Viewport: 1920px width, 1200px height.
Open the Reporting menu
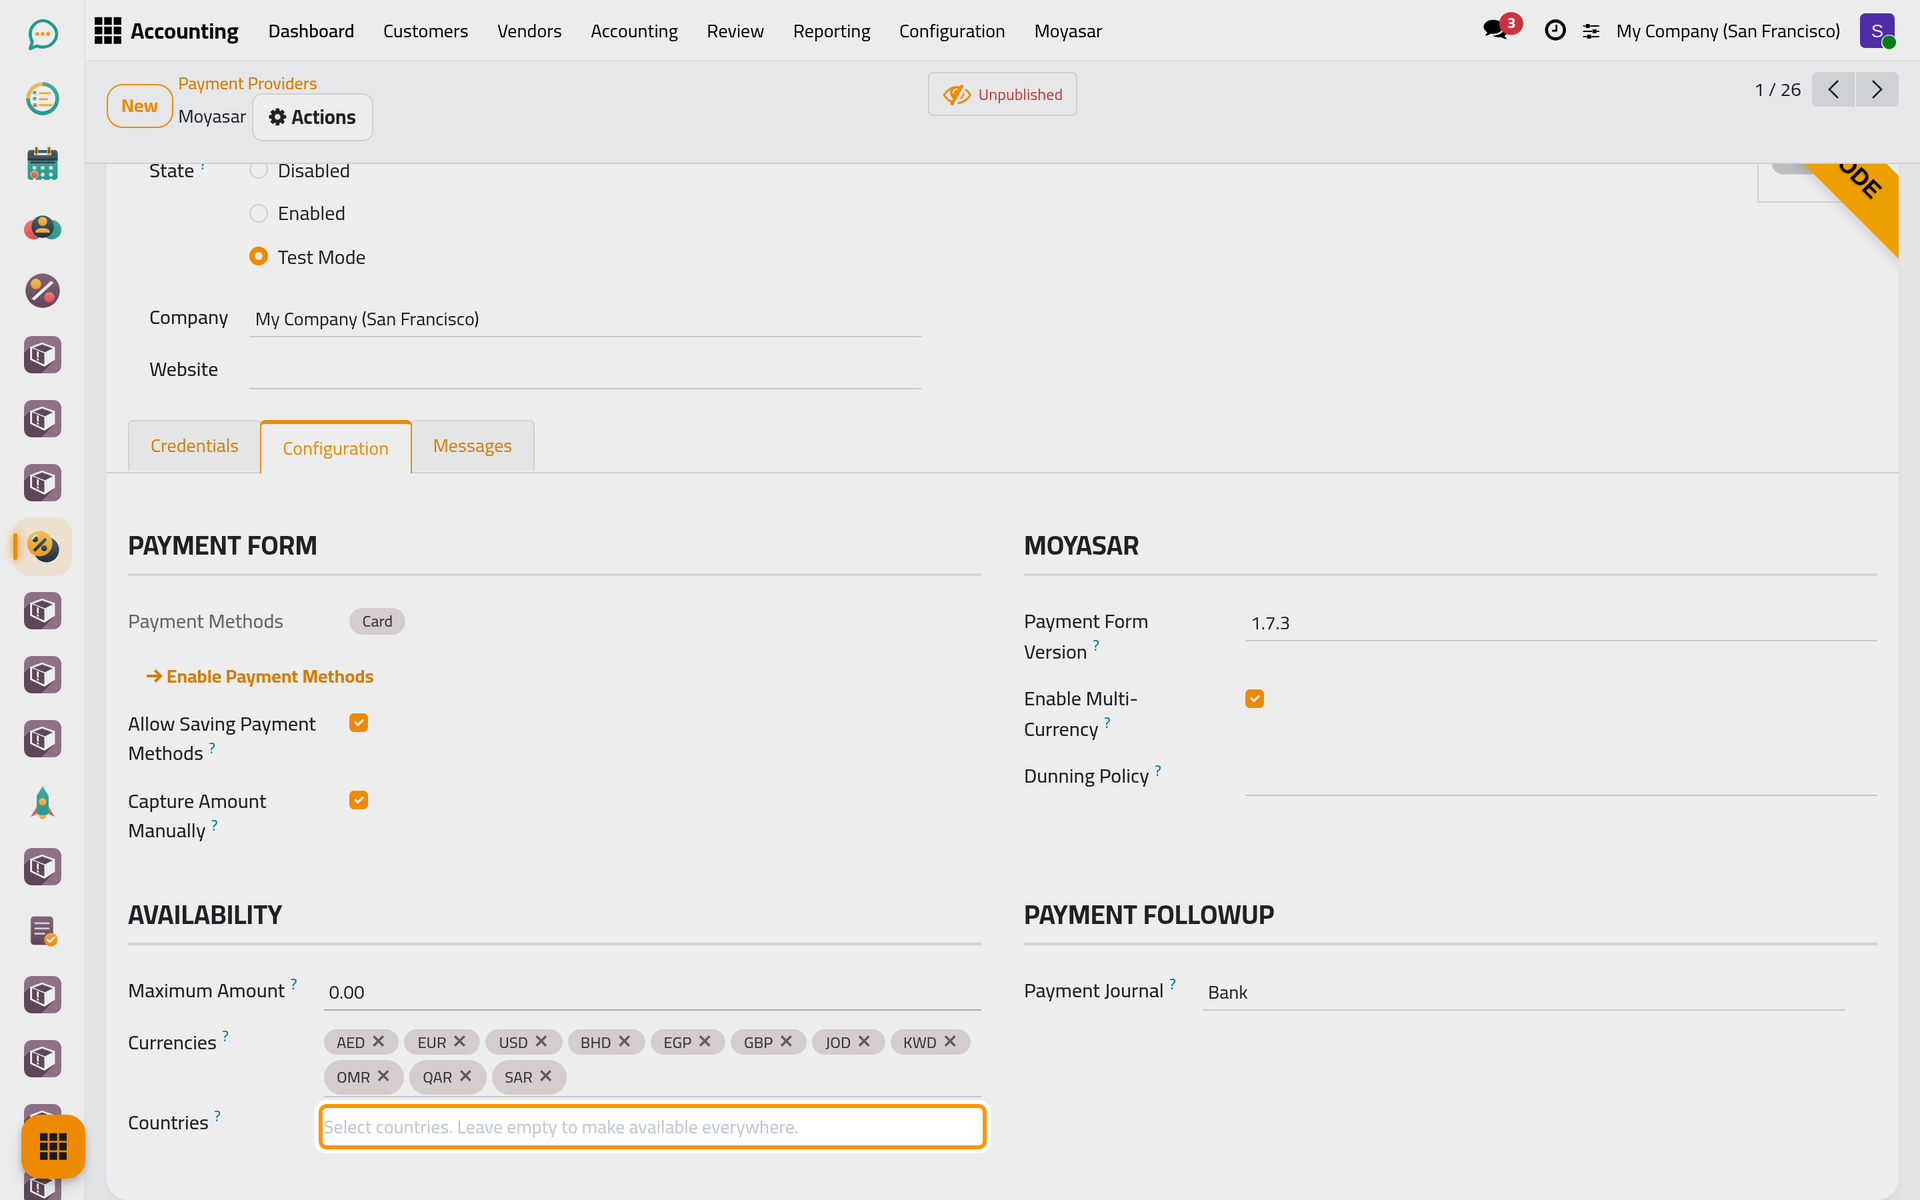[x=831, y=31]
